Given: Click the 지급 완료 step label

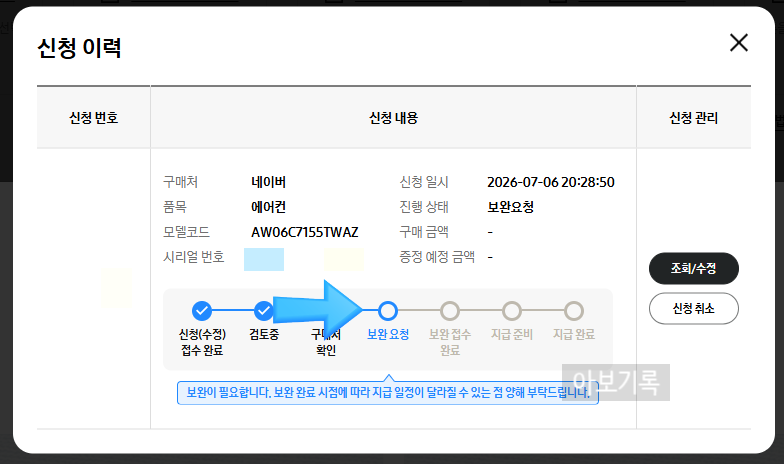Looking at the screenshot, I should (x=574, y=334).
